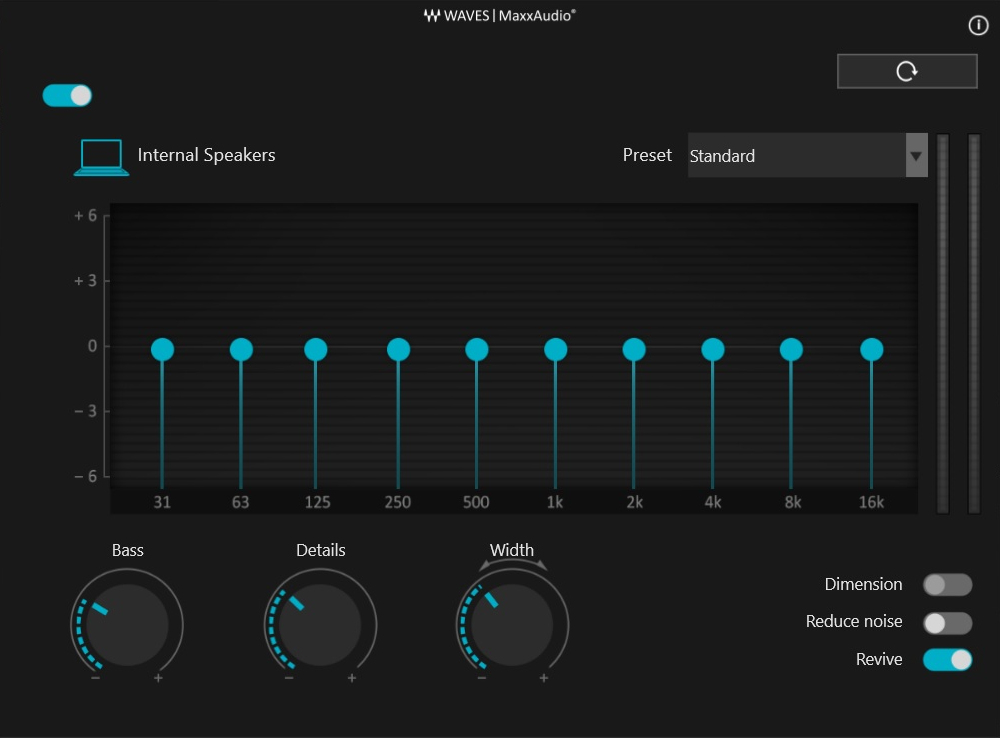Click the 1k equalizer band handle
Viewport: 1000px width, 738px height.
555,350
